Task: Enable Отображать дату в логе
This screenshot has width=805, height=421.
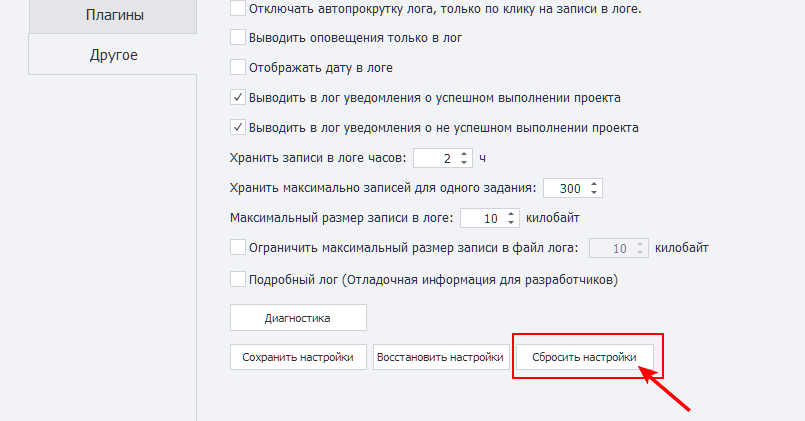Action: [238, 68]
